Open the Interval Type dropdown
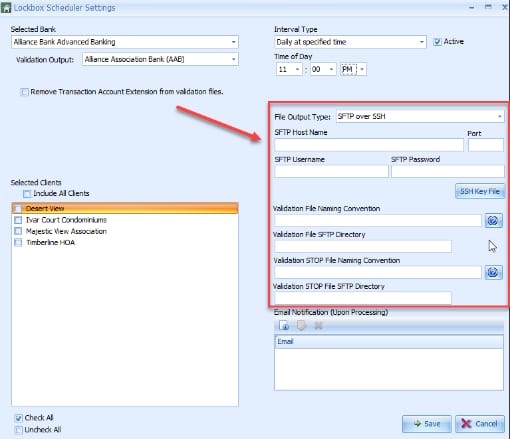510x439 pixels. [x=422, y=42]
